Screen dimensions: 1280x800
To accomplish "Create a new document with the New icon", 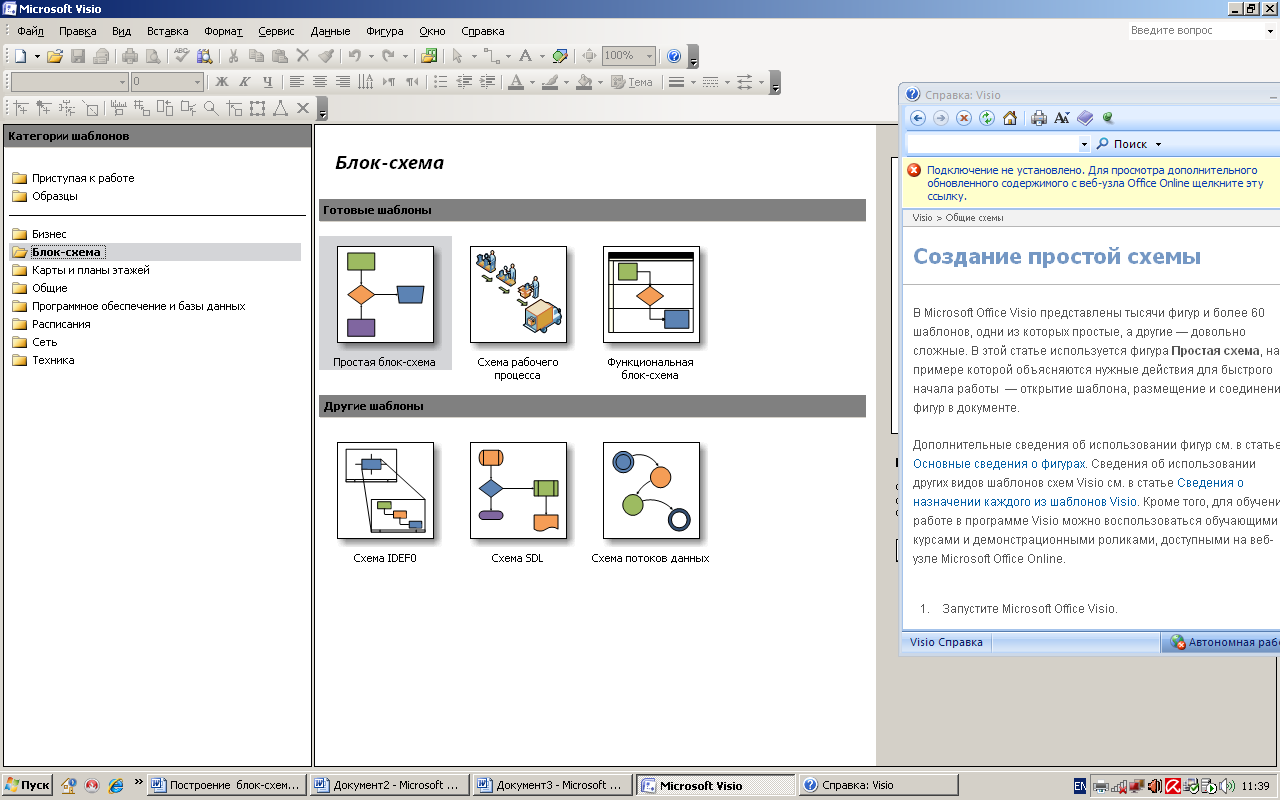I will 19,57.
